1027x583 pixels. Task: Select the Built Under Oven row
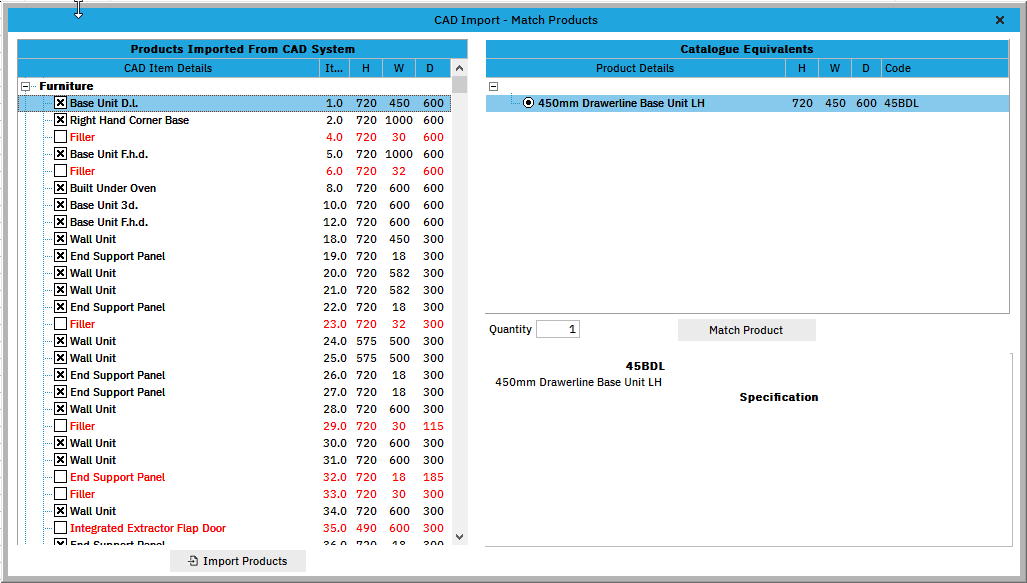tap(234, 188)
